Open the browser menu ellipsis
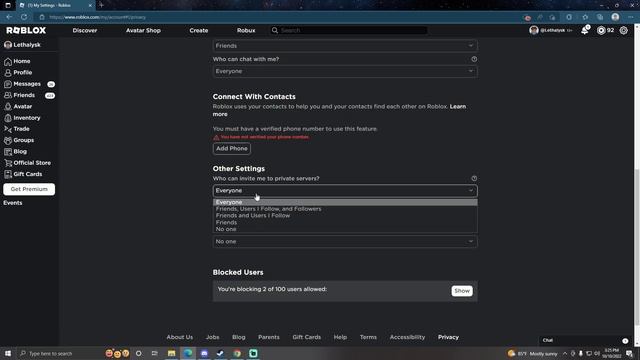 tap(631, 17)
